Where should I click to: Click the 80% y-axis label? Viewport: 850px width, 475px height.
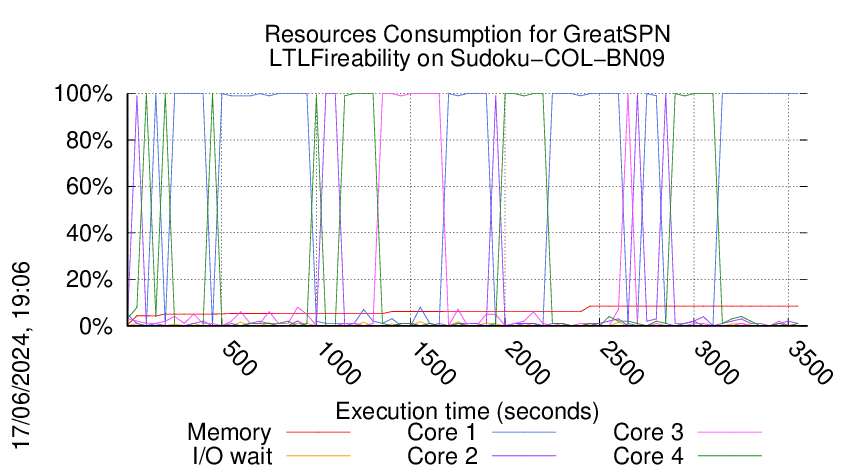[89, 140]
